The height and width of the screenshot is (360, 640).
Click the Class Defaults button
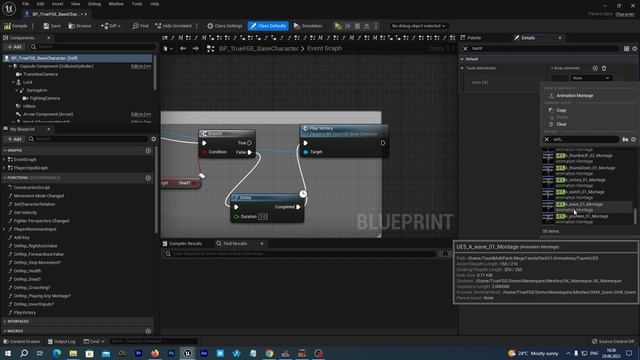coord(268,26)
